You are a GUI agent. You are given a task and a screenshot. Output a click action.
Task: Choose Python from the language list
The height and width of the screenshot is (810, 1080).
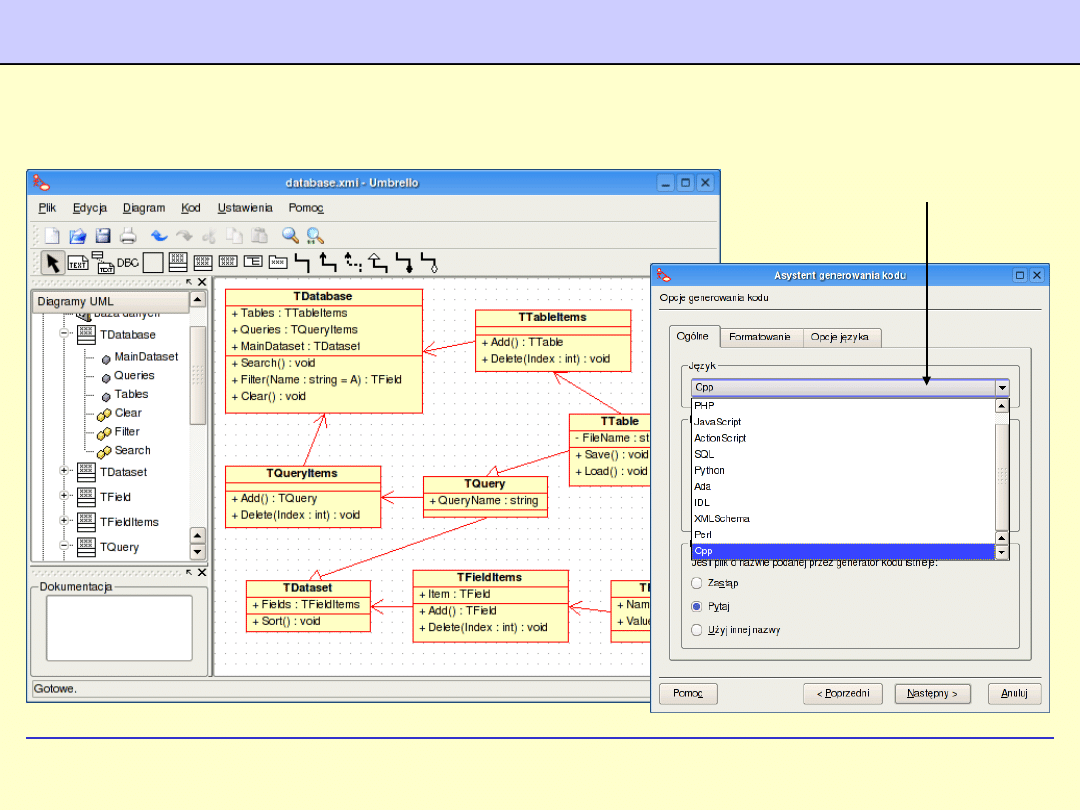[x=709, y=470]
